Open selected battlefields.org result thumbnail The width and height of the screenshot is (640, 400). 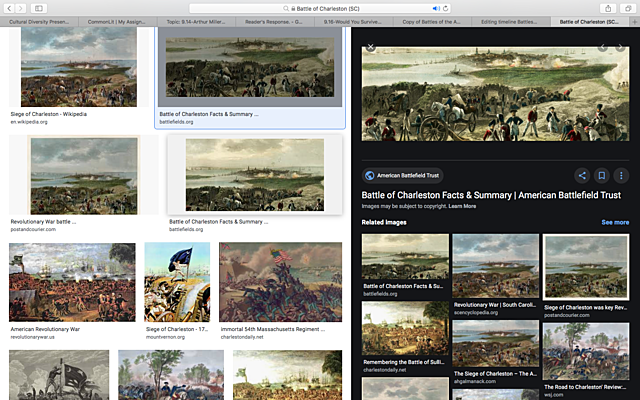coord(250,67)
